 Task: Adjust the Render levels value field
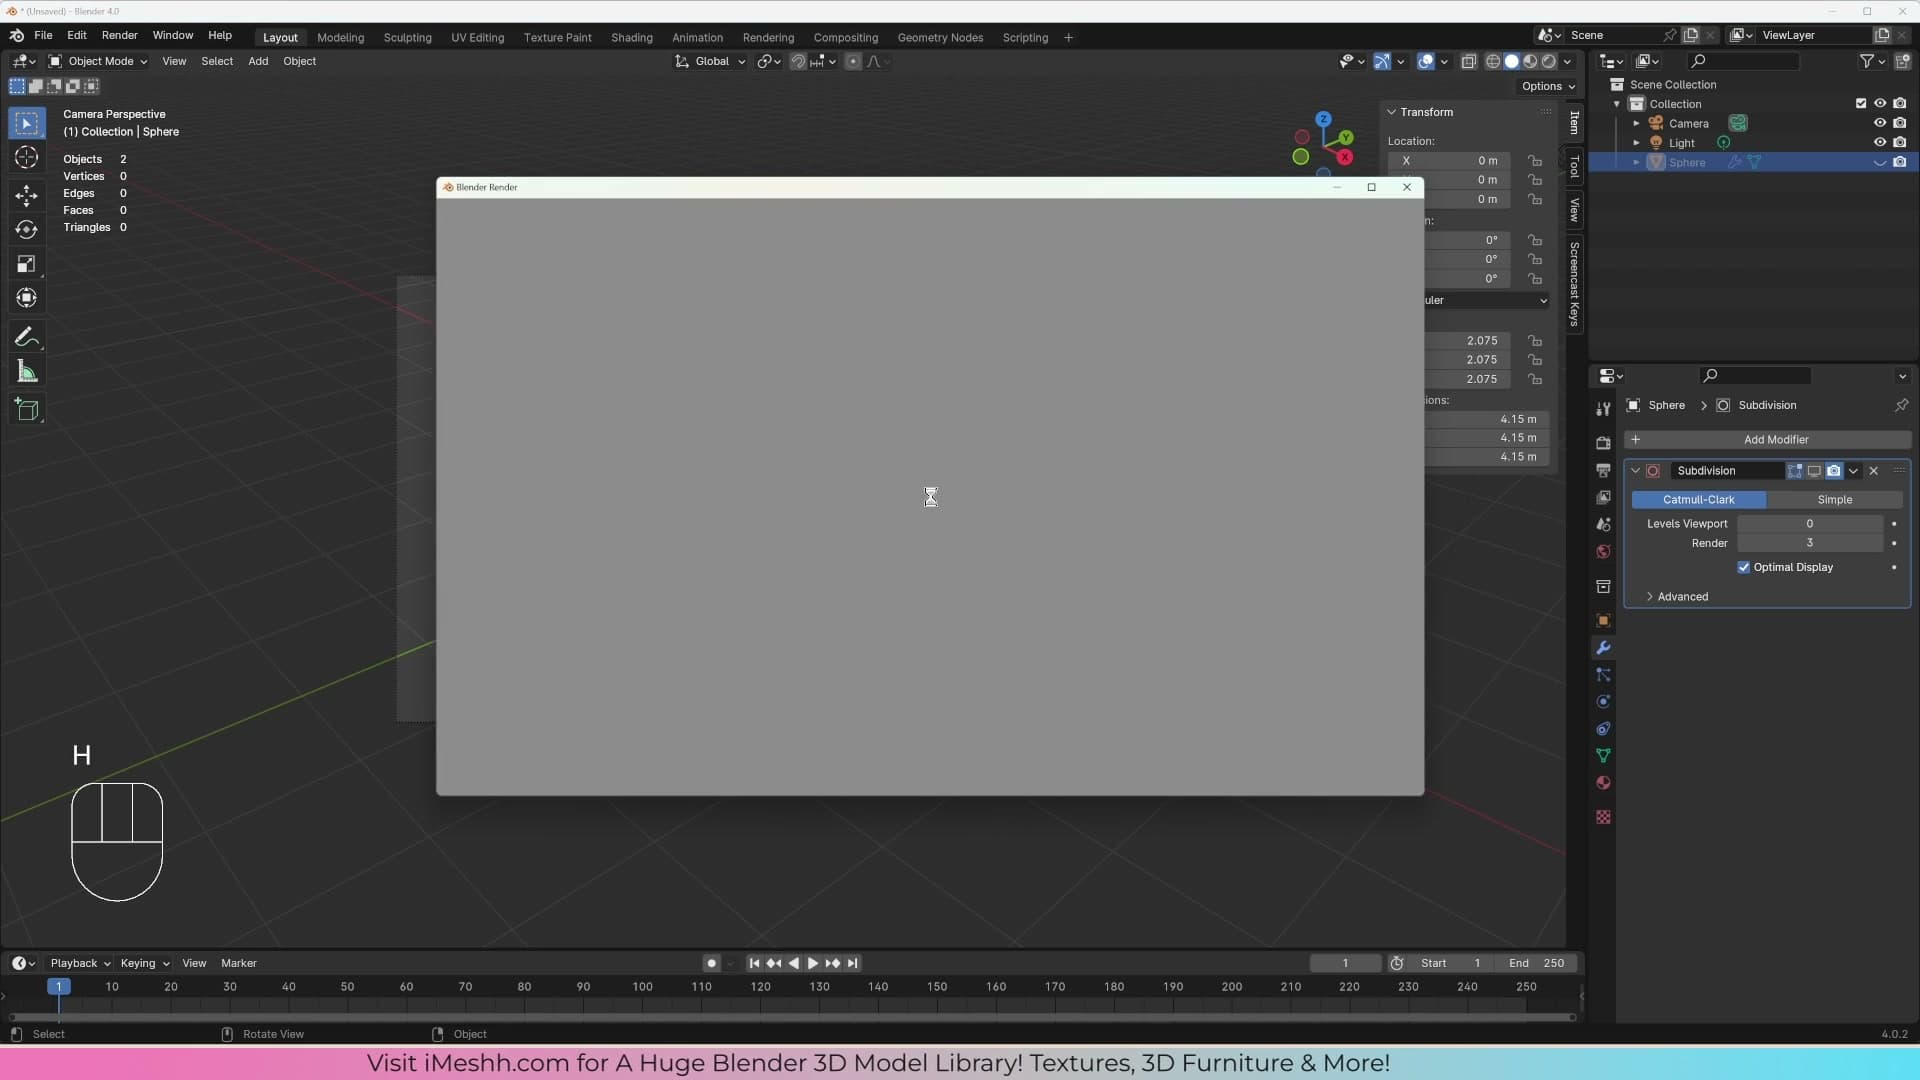pos(1809,543)
